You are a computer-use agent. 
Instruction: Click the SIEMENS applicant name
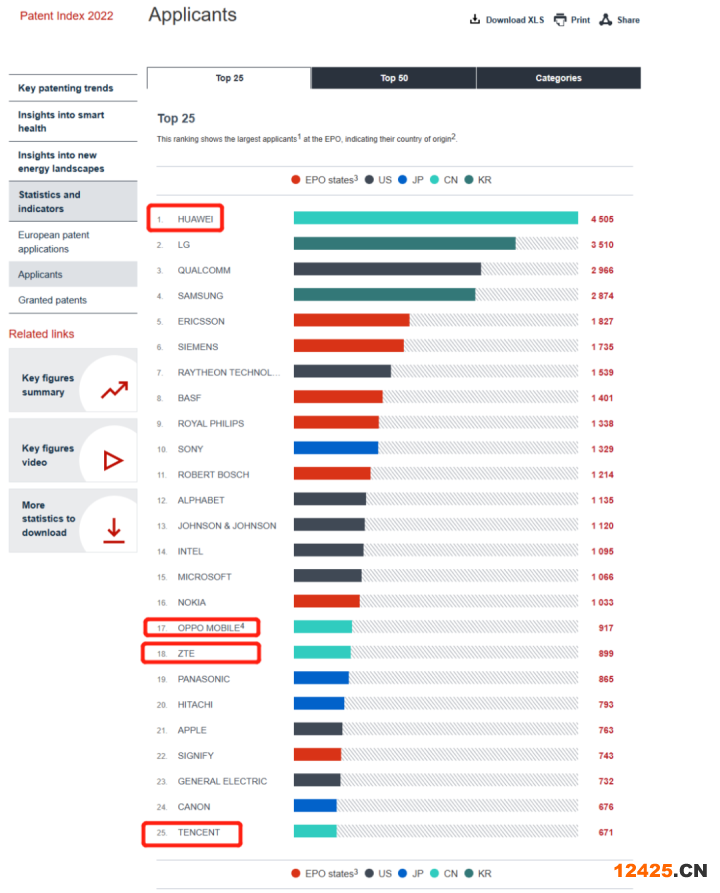coord(198,347)
